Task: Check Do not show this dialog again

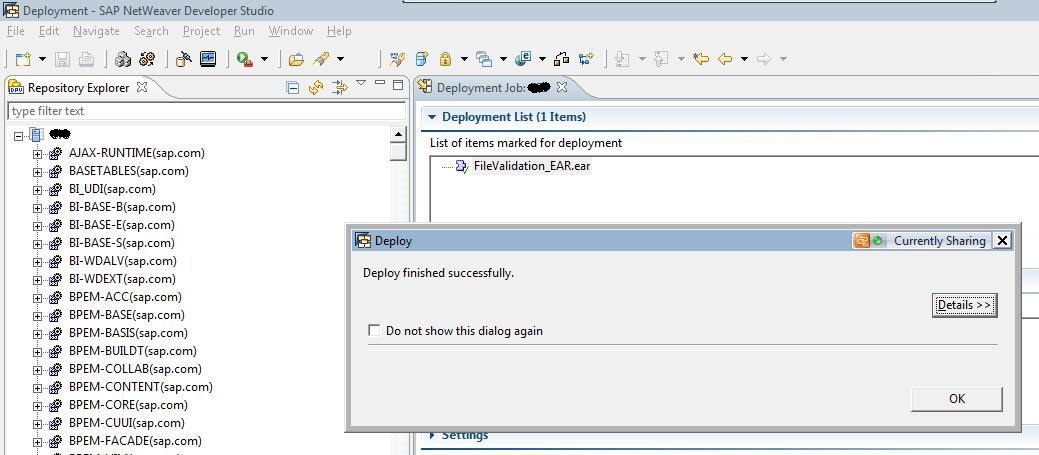Action: pyautogui.click(x=374, y=330)
